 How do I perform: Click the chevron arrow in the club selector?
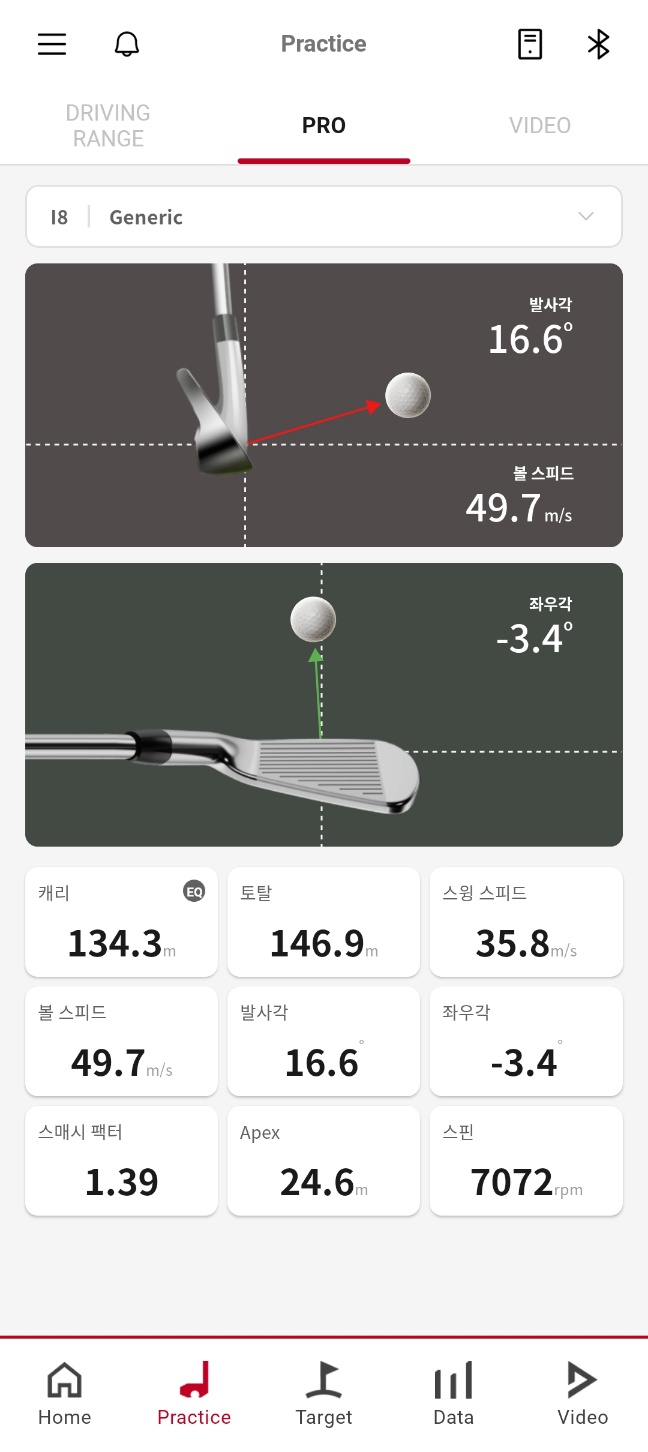click(586, 217)
